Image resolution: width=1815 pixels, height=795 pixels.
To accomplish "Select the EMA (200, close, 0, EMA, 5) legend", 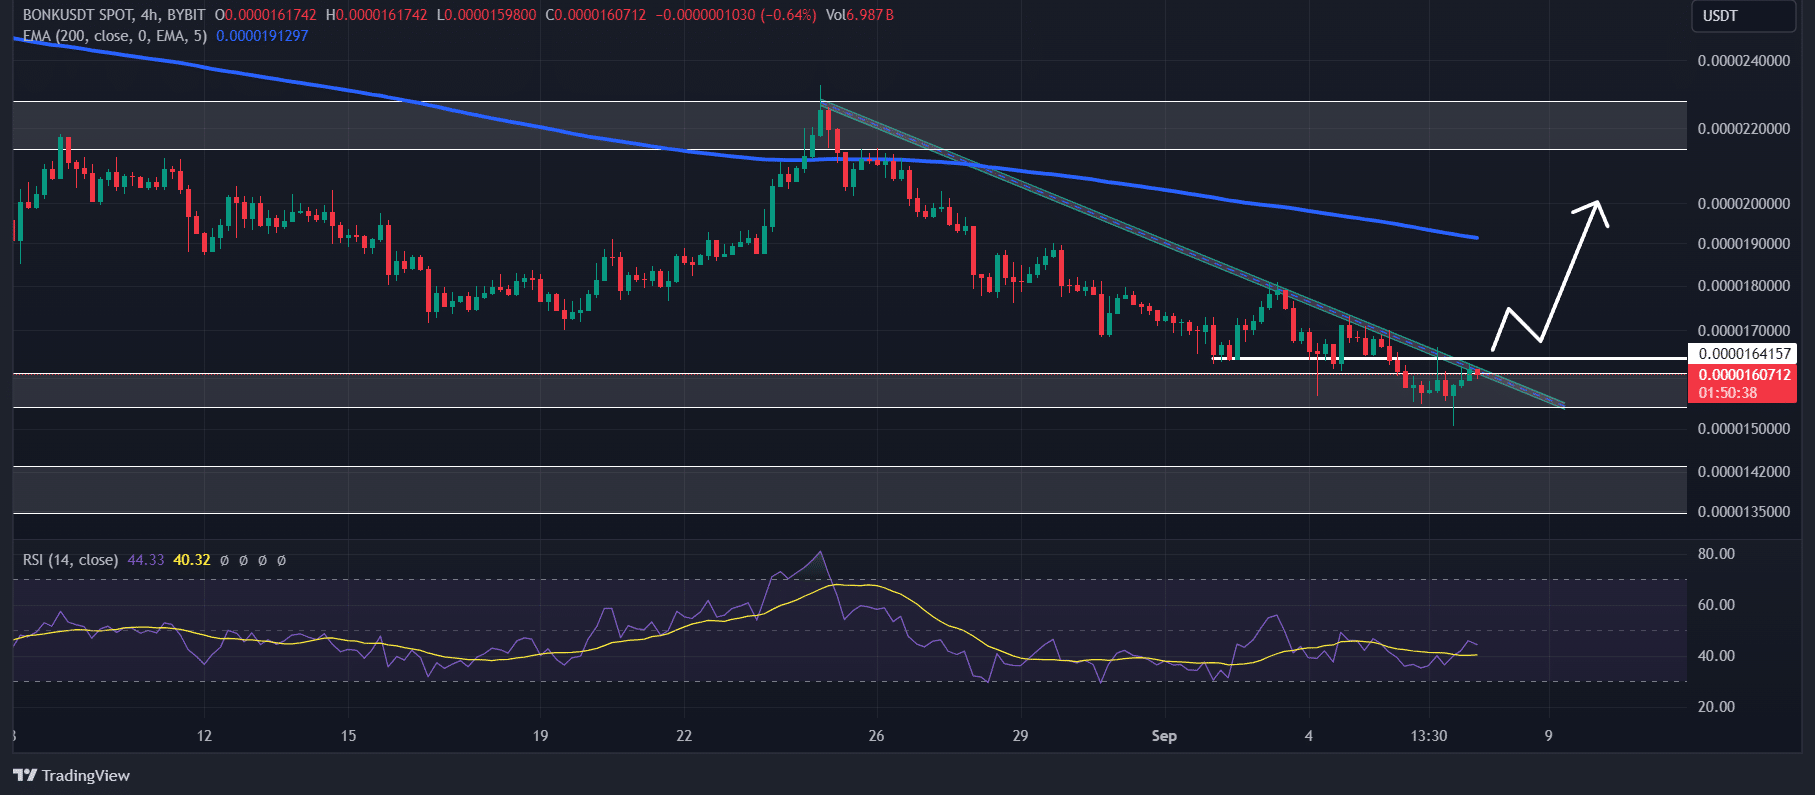I will [115, 36].
